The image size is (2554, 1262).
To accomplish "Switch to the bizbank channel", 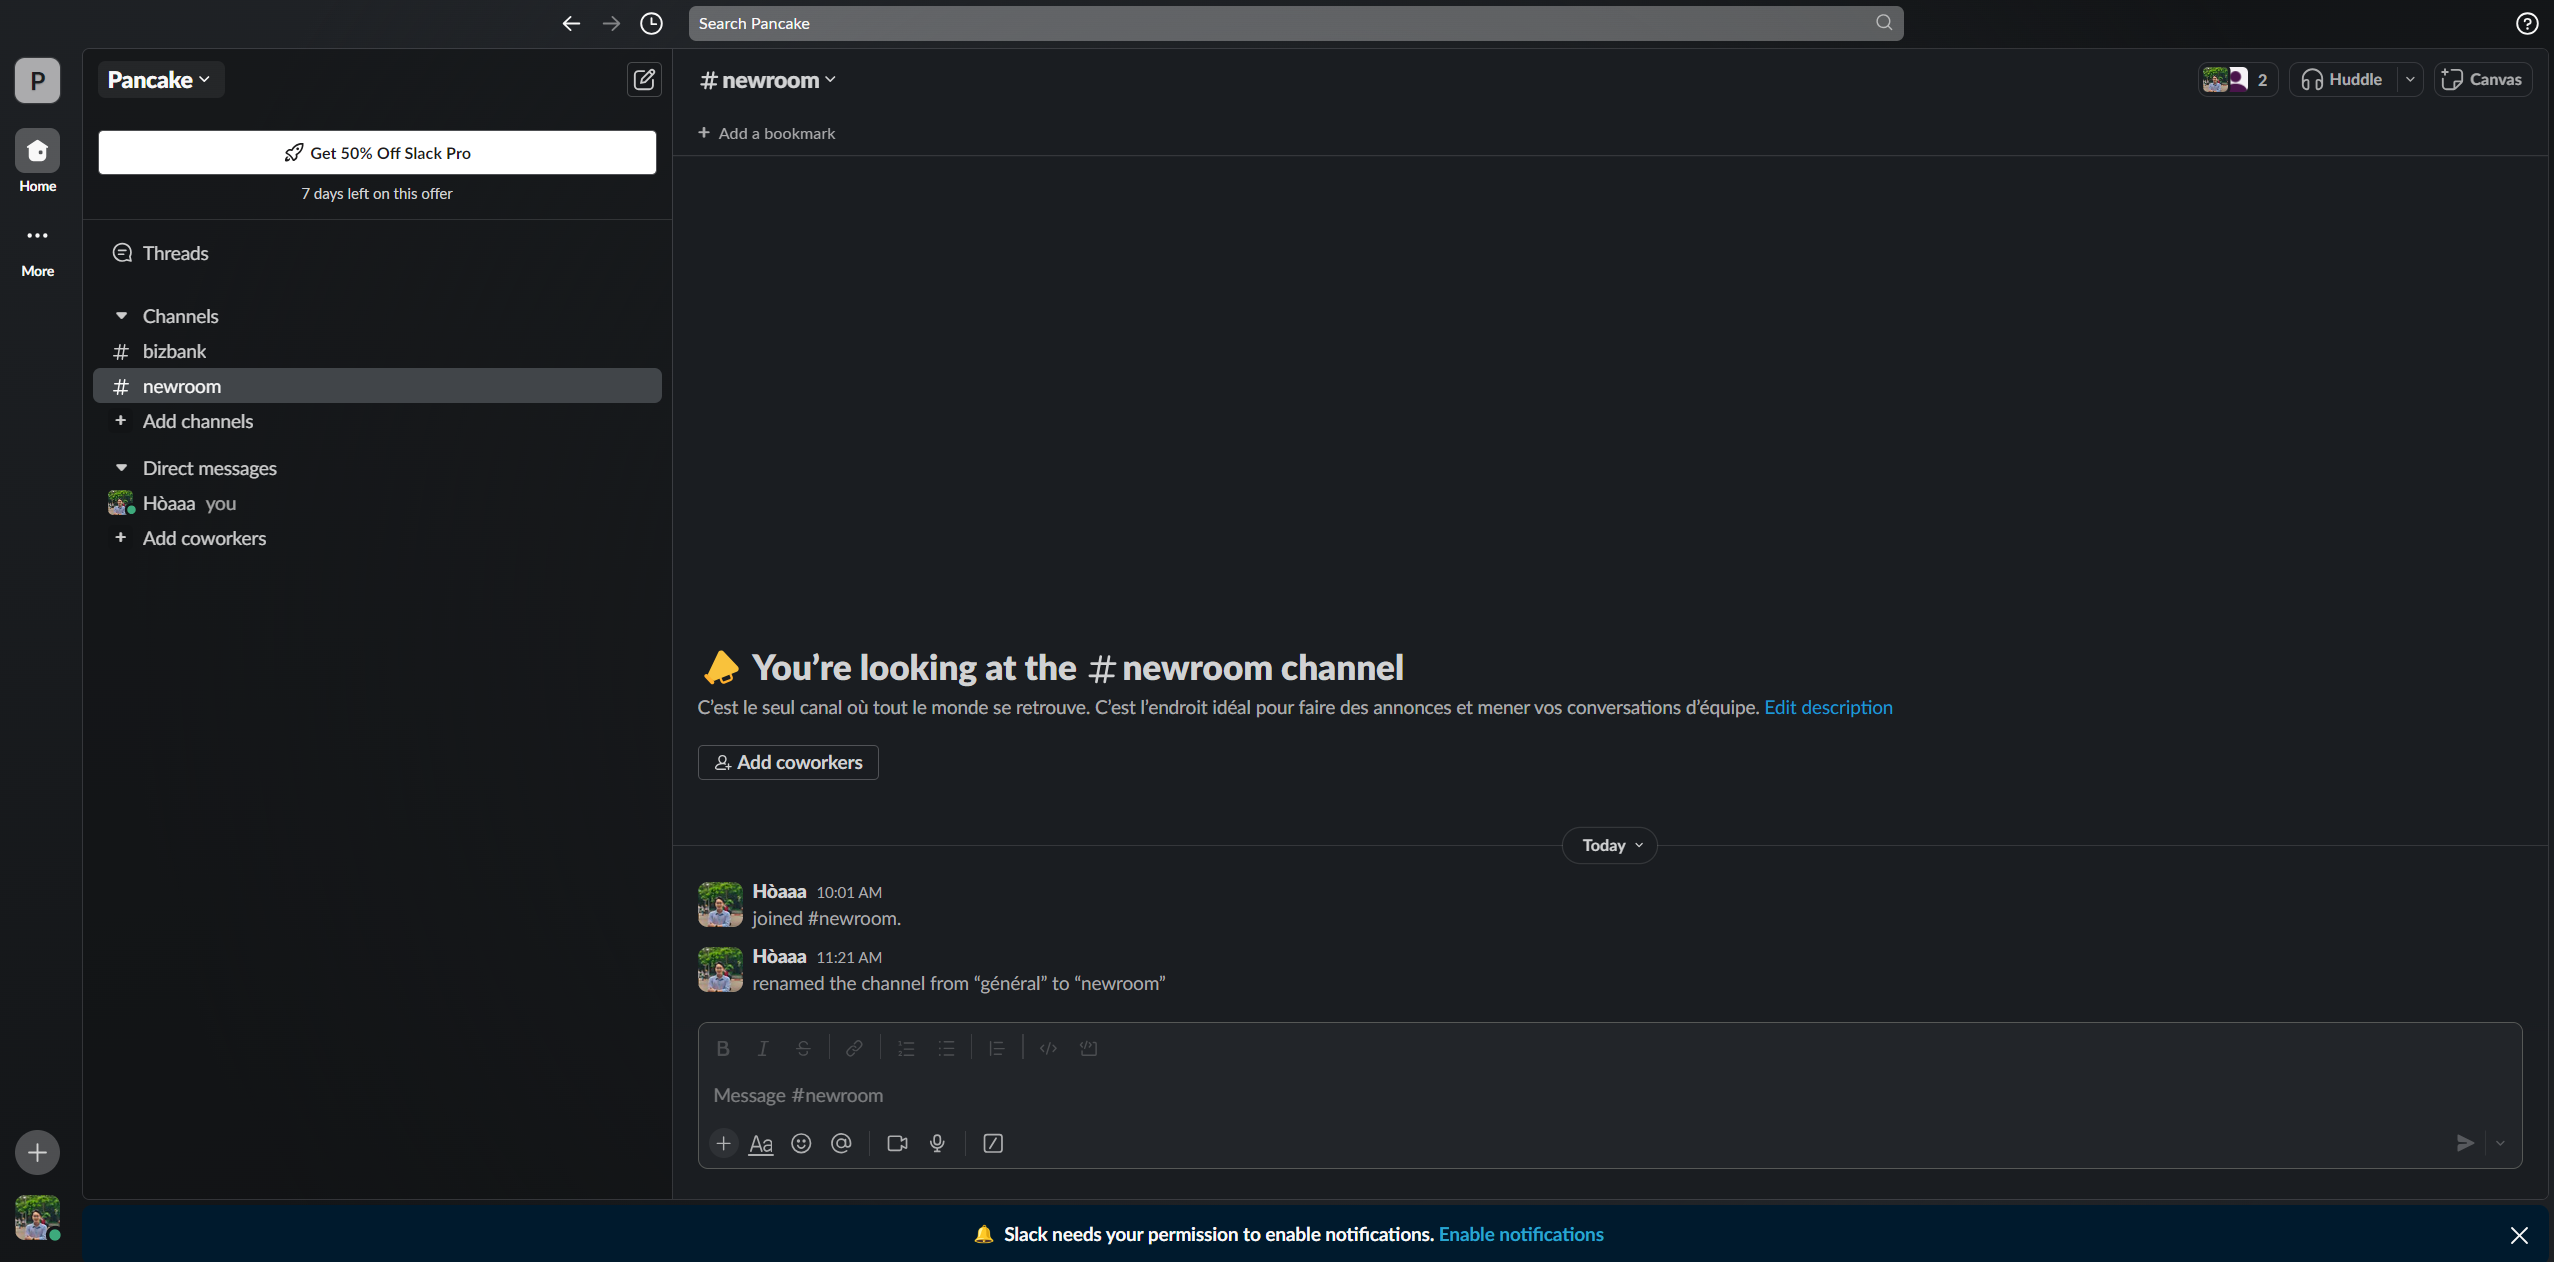I will click(x=174, y=351).
